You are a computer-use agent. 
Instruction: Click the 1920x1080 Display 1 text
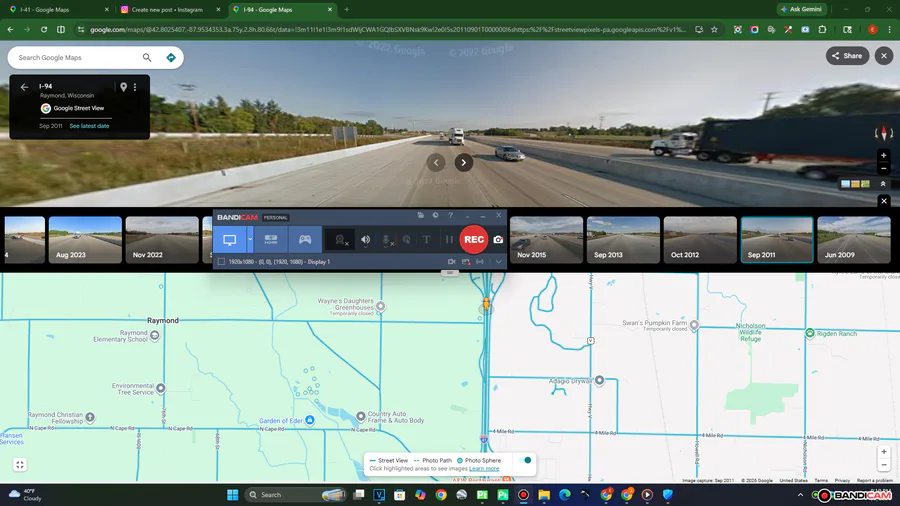pos(279,262)
